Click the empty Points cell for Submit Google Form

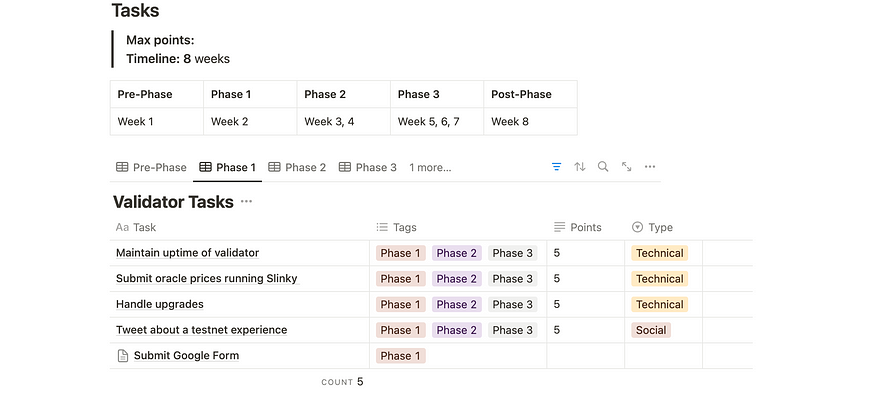pyautogui.click(x=585, y=355)
